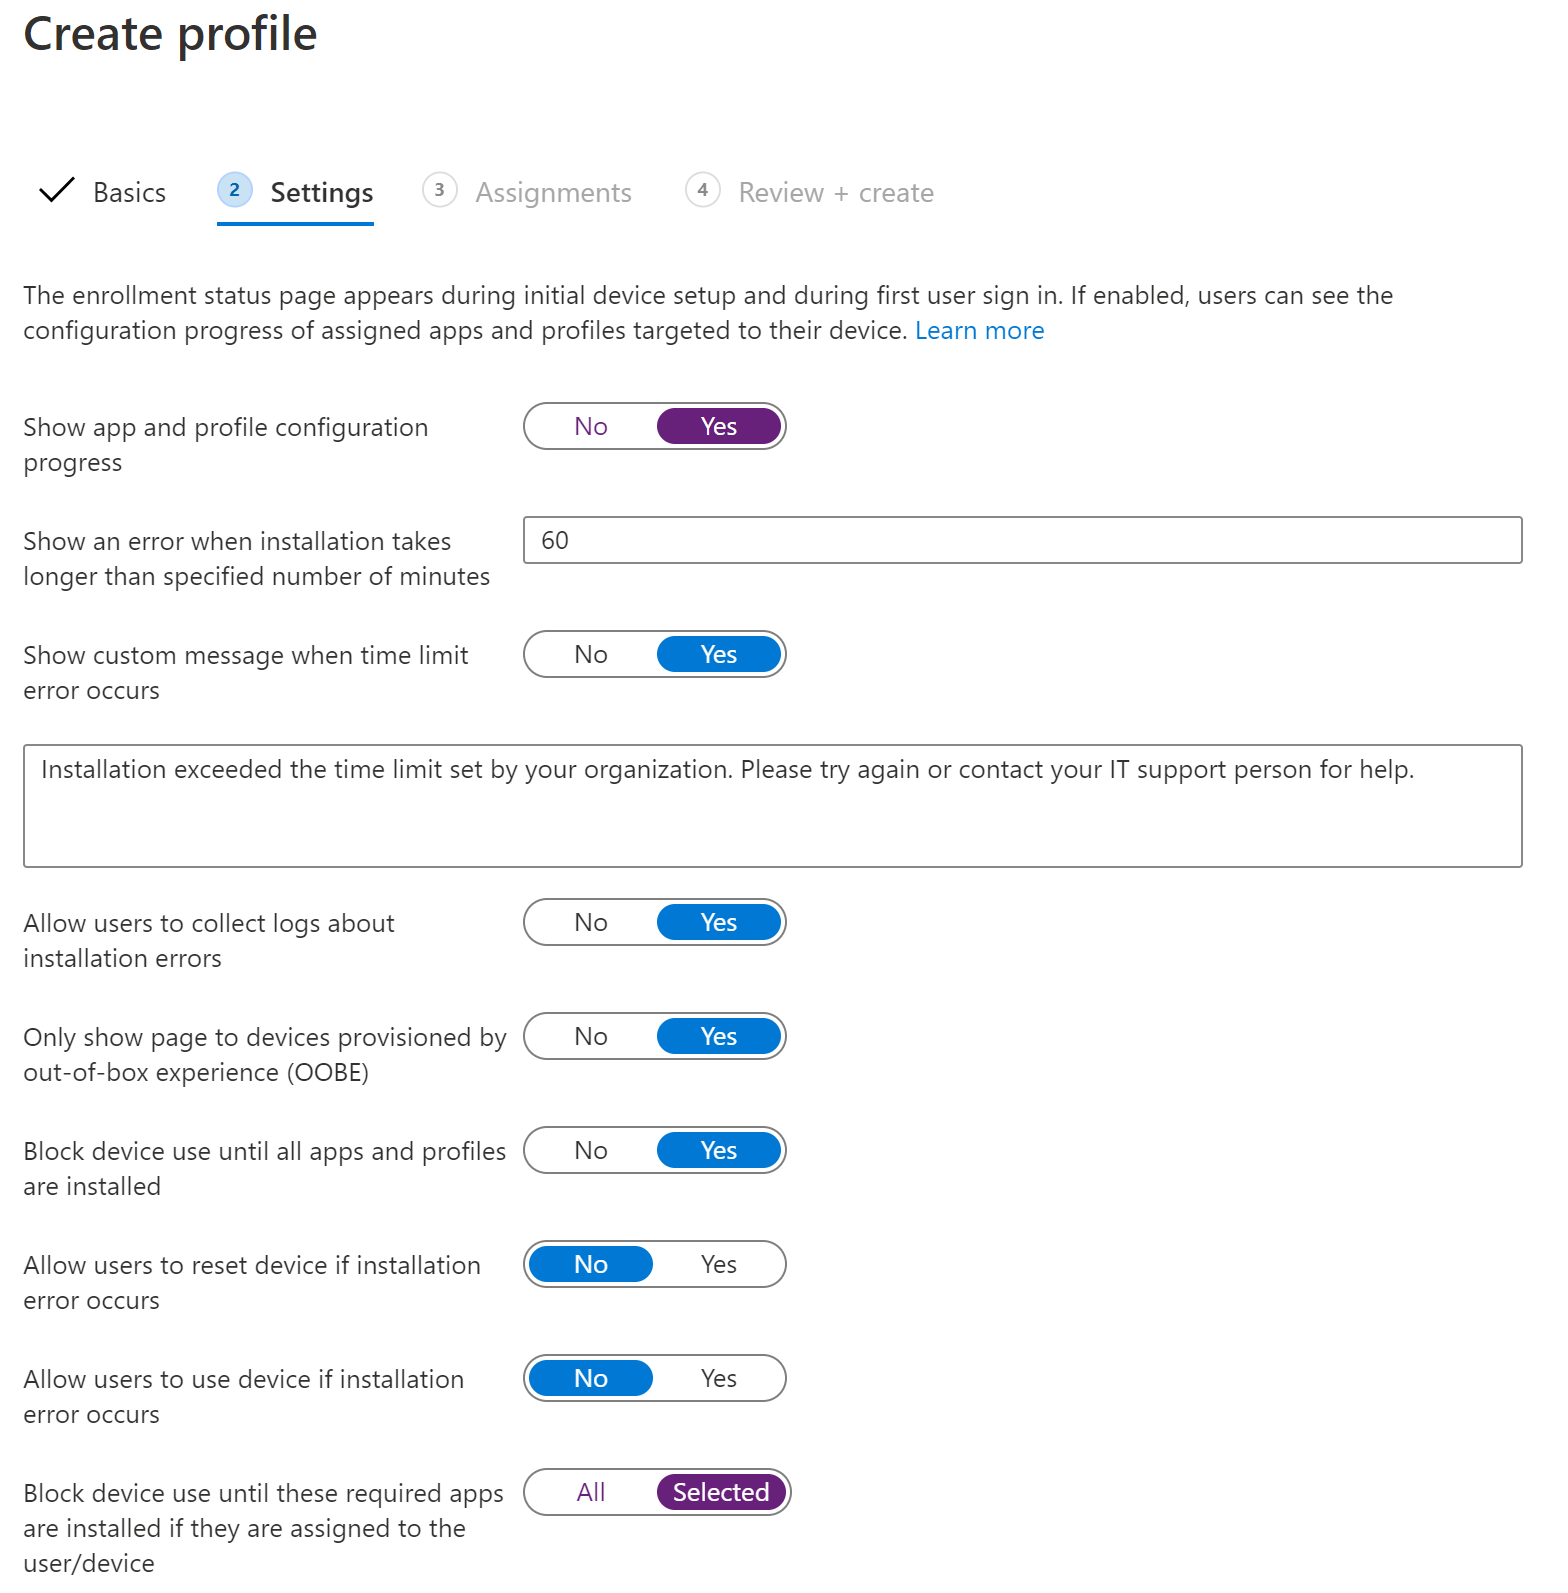Select the Settings step
Screen dimensions: 1568x1593
(x=321, y=192)
